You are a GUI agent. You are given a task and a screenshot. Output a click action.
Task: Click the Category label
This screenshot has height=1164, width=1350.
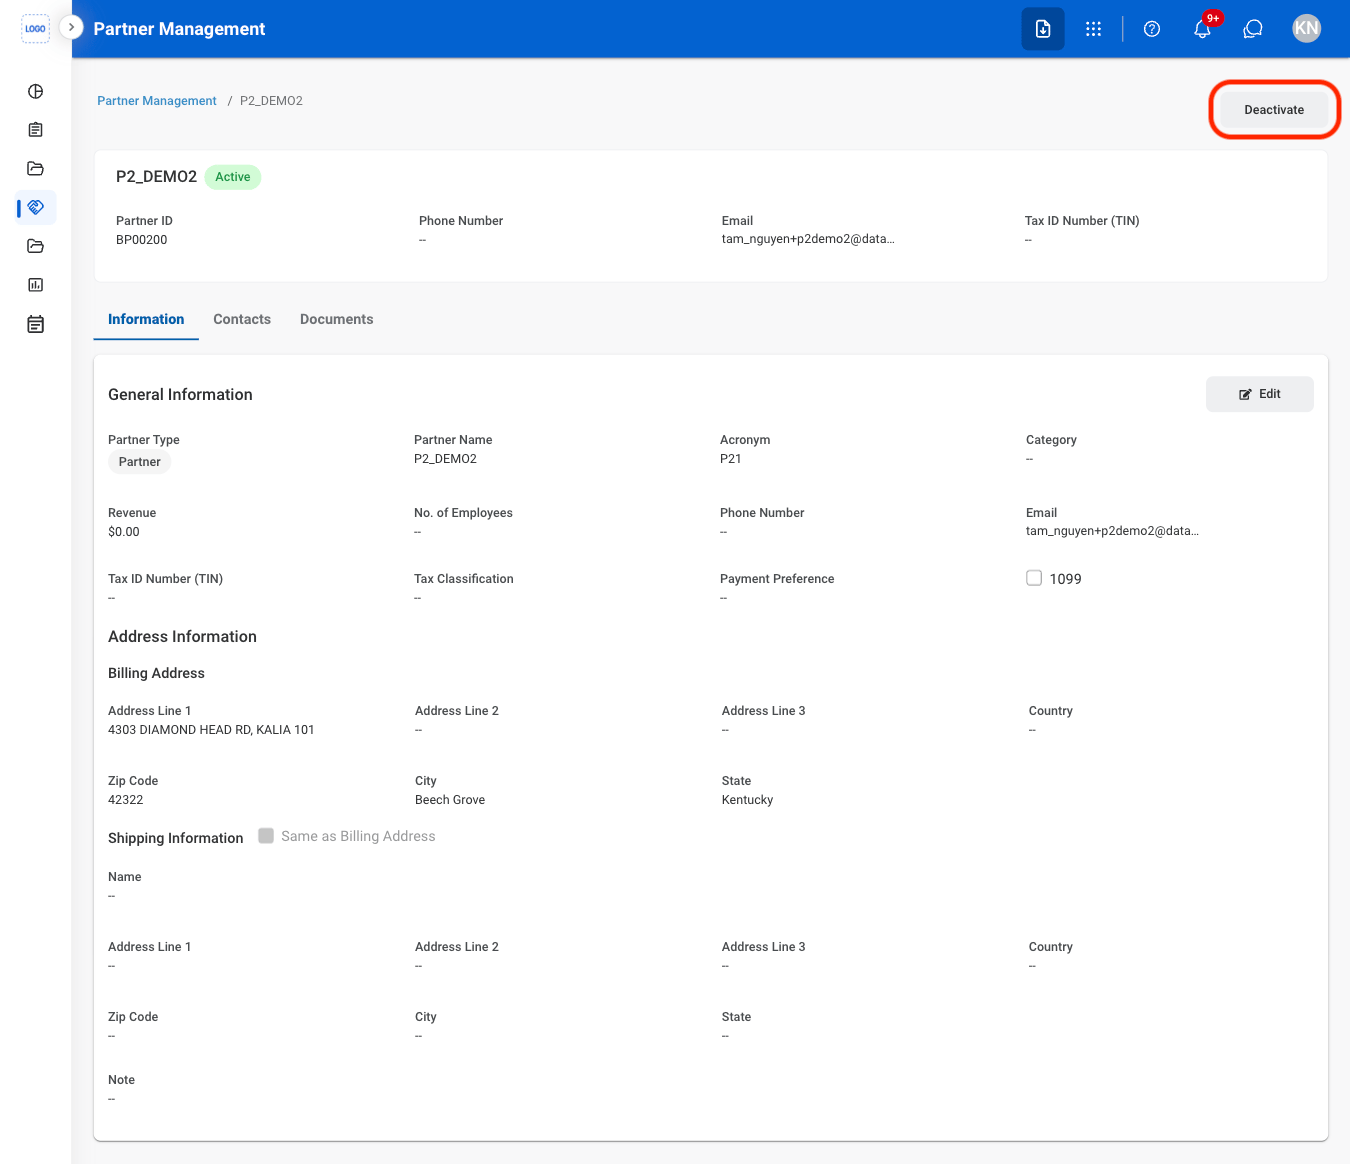click(x=1051, y=440)
